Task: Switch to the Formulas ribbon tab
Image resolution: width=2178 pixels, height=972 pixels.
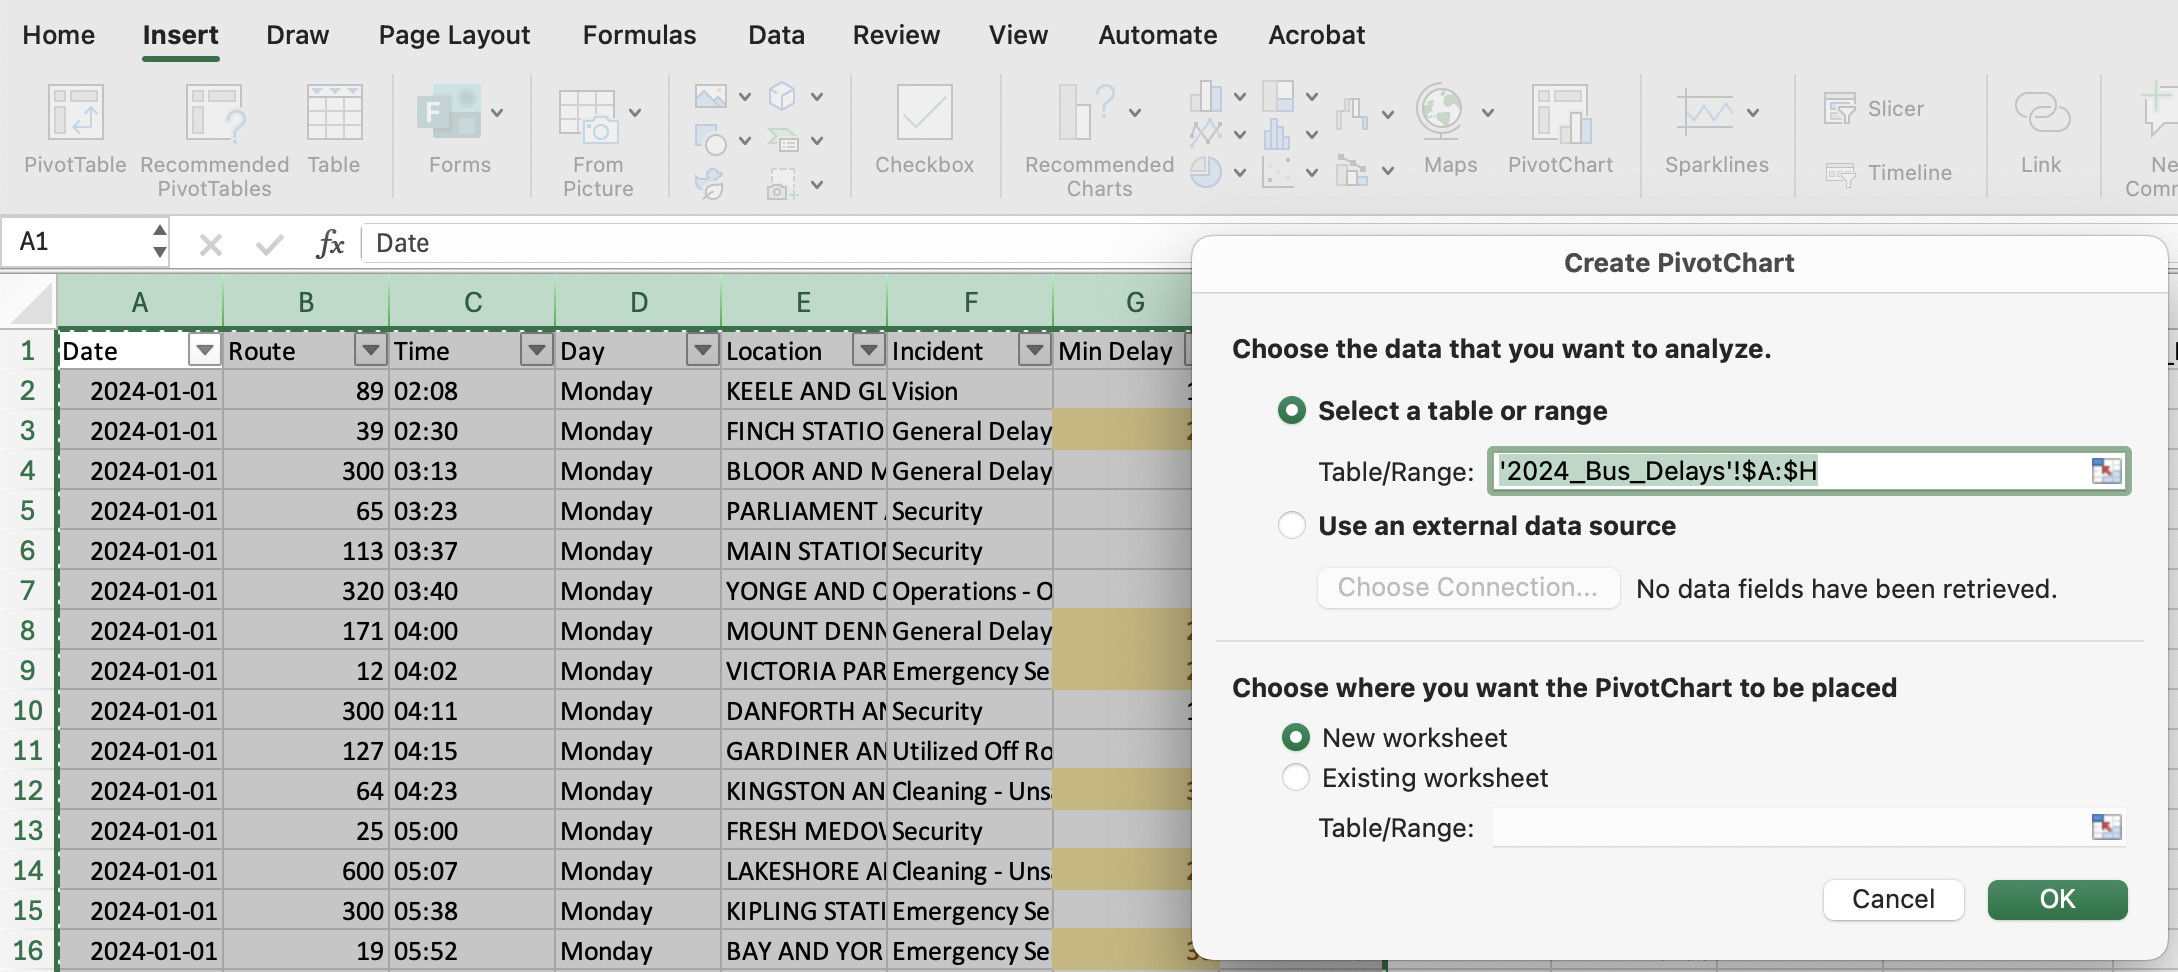Action: 638,34
